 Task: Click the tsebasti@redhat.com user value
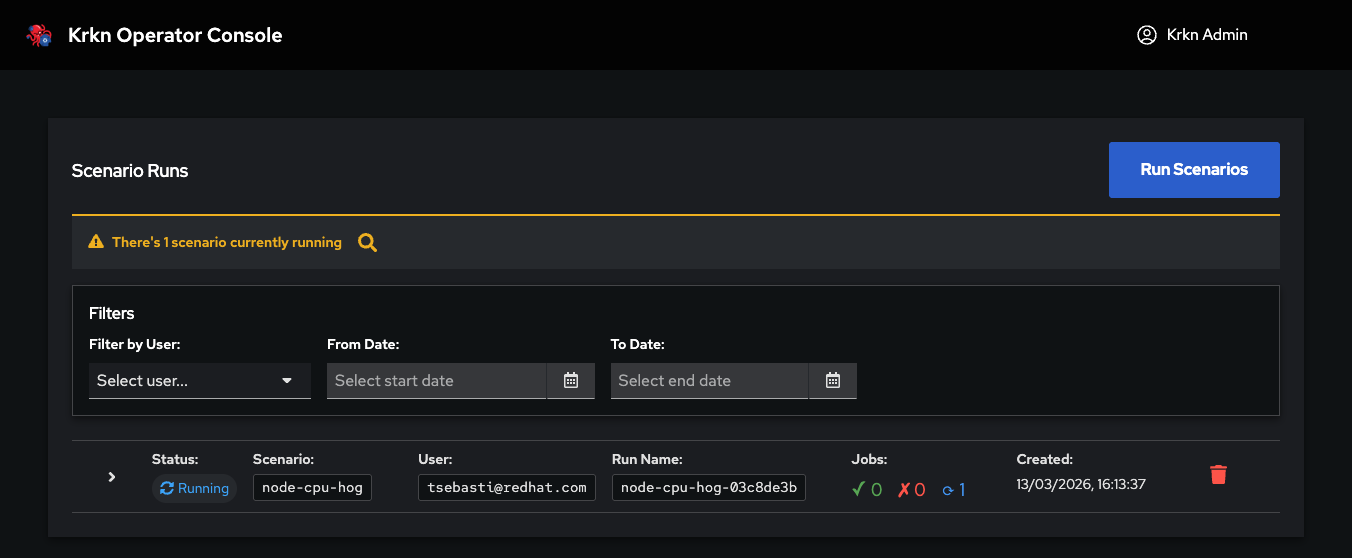pos(507,487)
